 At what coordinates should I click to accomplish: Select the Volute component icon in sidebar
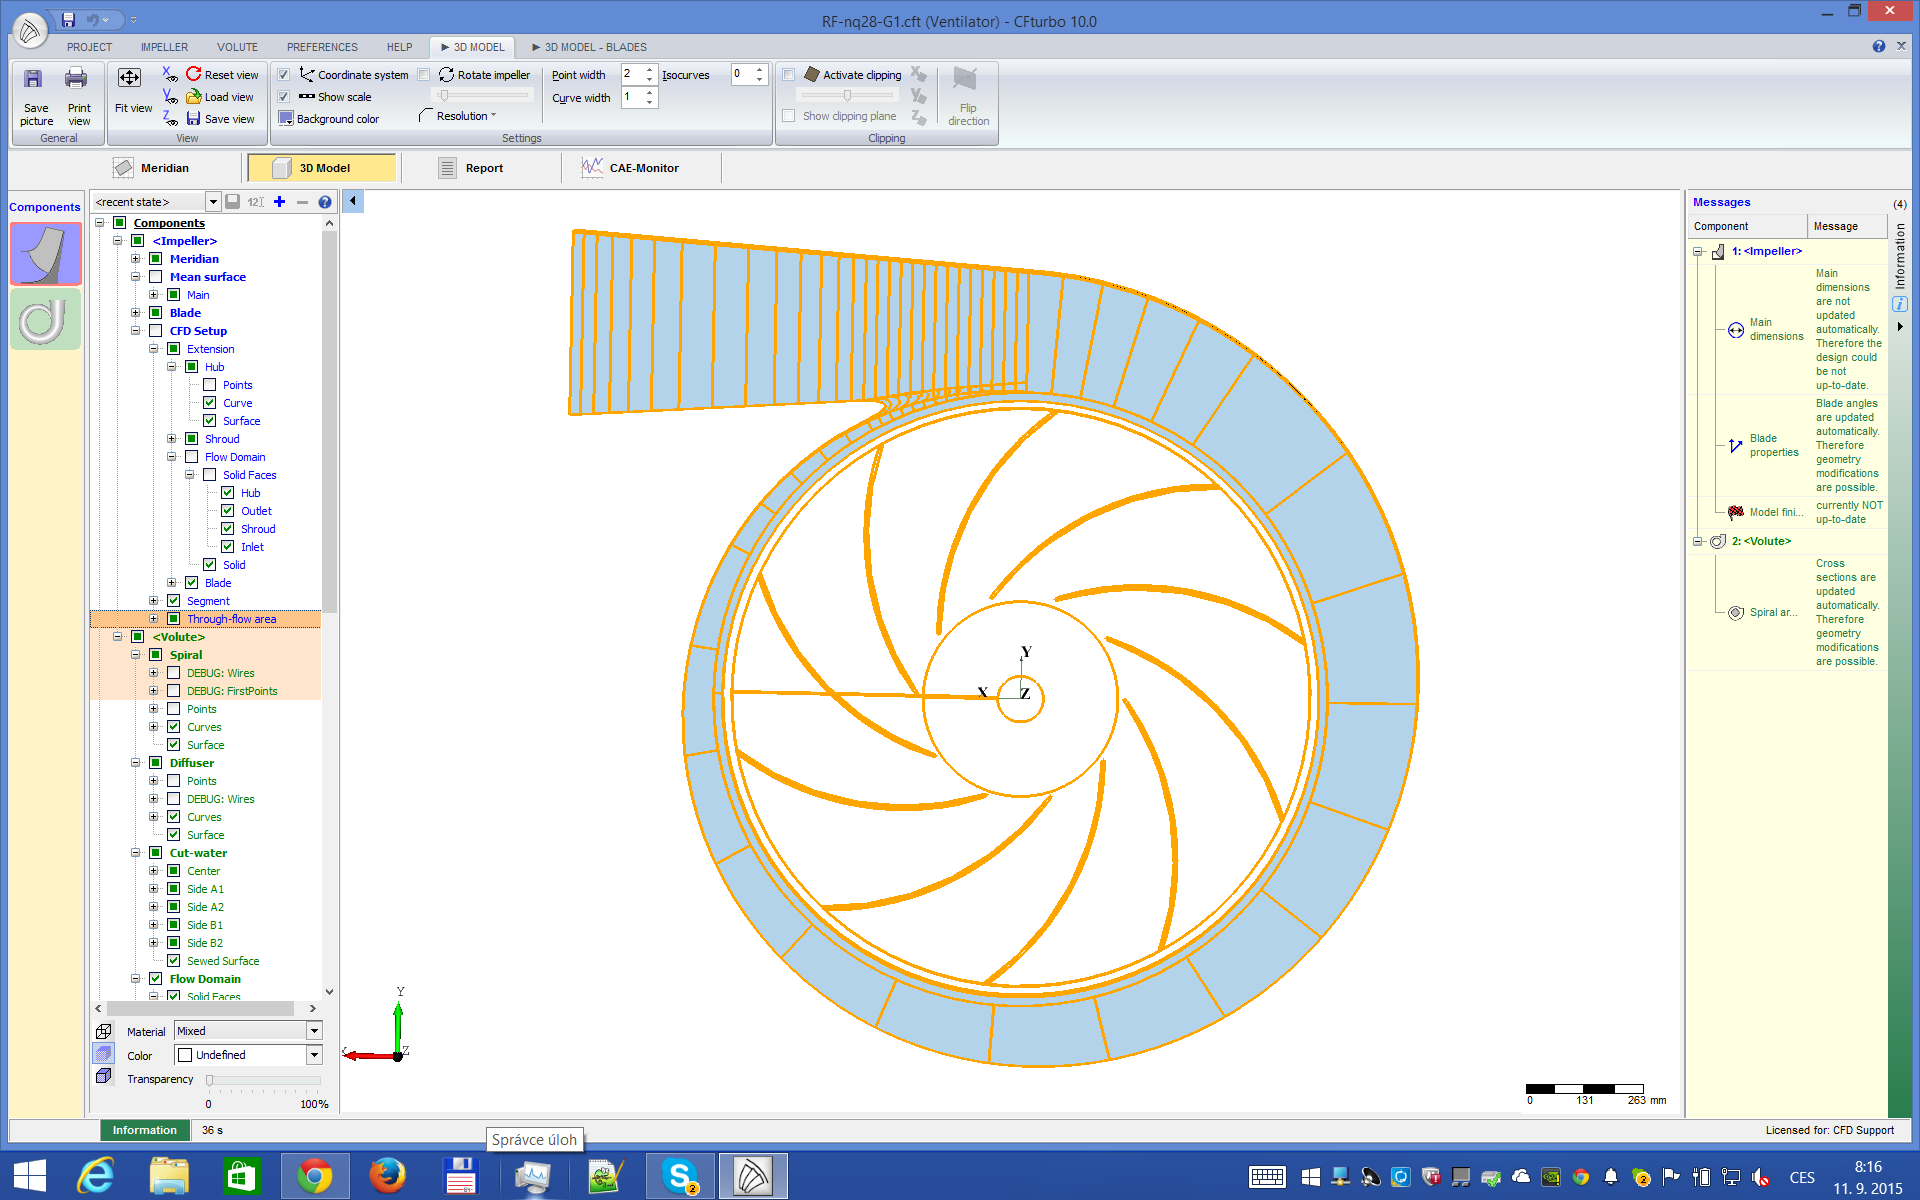coord(45,319)
